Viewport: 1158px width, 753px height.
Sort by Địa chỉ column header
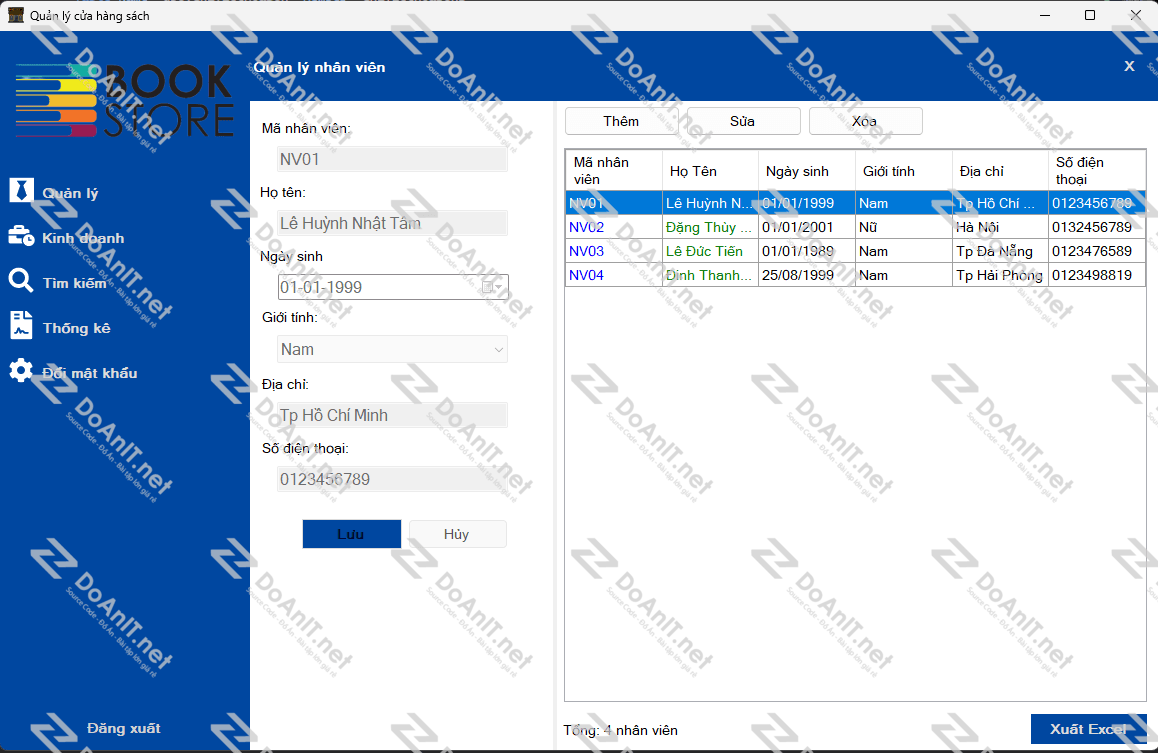(x=1000, y=171)
